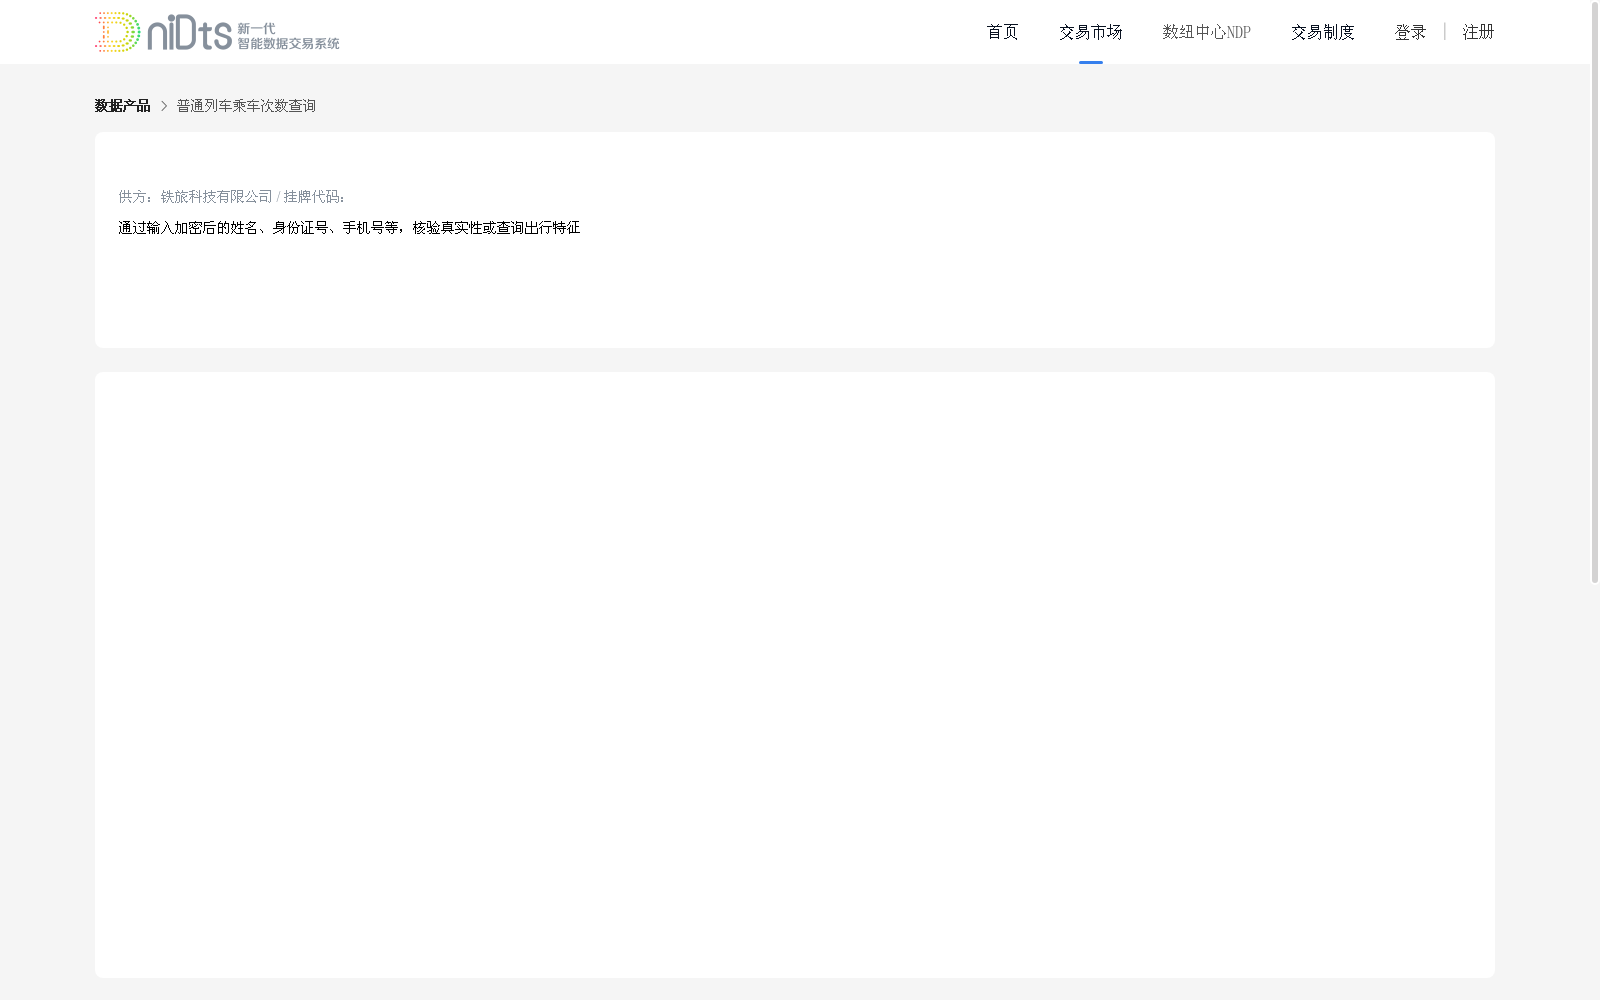Click the breadcrumb chevron after 数据产品
The width and height of the screenshot is (1600, 1000).
(164, 106)
